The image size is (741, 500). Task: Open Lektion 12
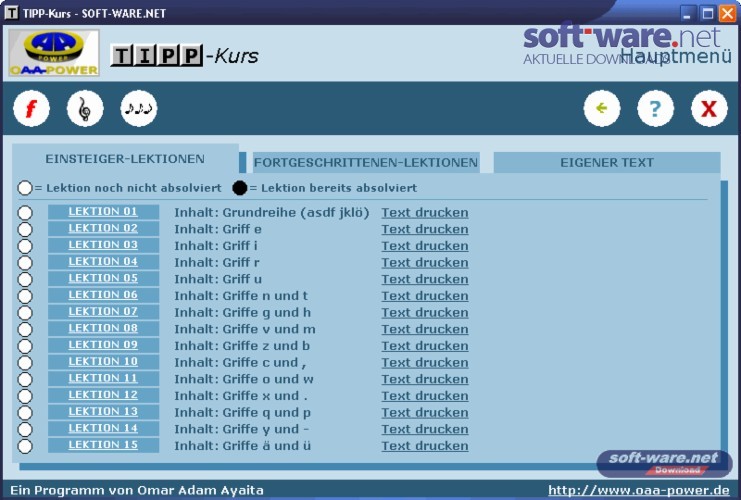point(103,395)
